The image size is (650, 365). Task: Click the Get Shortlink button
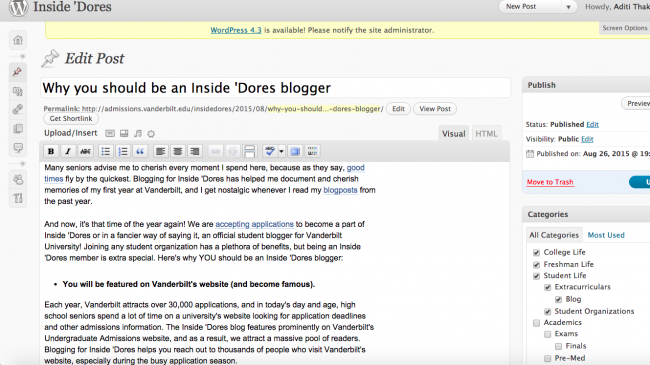coord(71,119)
